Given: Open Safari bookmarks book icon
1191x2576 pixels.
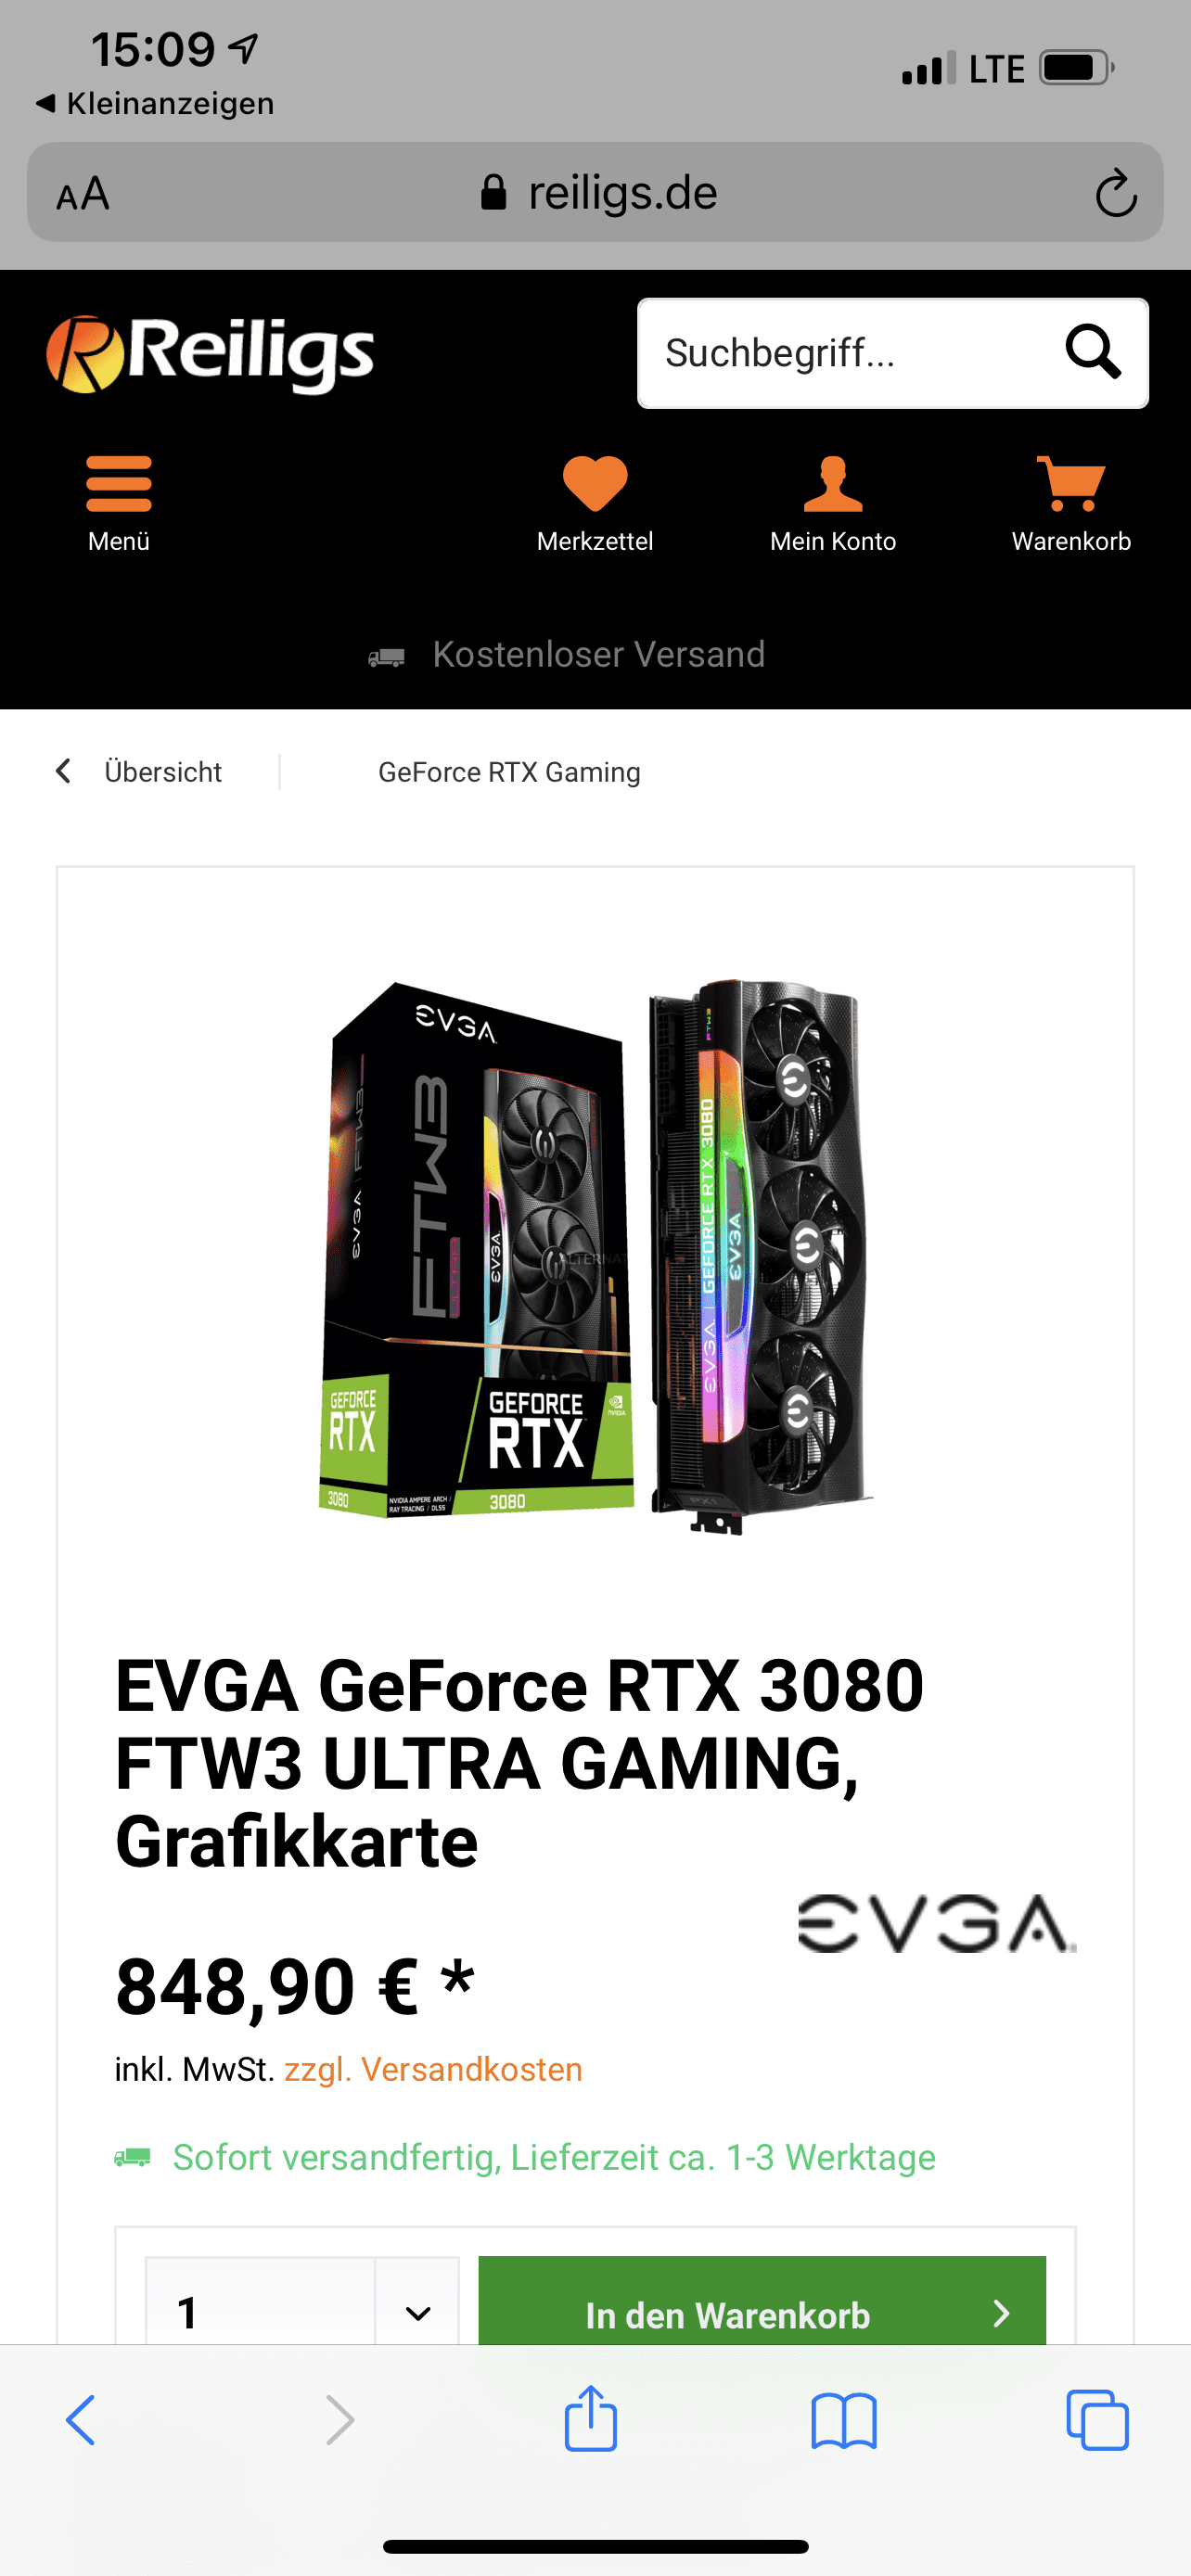Looking at the screenshot, I should point(844,2421).
